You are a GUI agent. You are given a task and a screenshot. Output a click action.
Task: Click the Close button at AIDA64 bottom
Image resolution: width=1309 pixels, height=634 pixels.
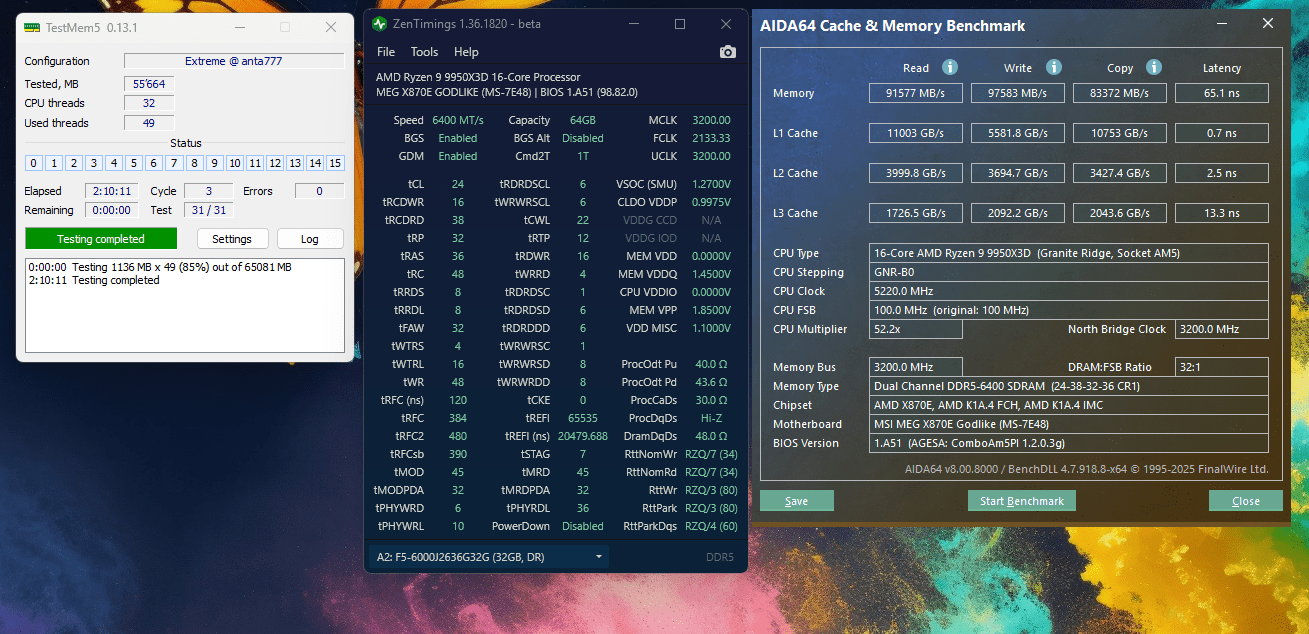pos(1245,501)
